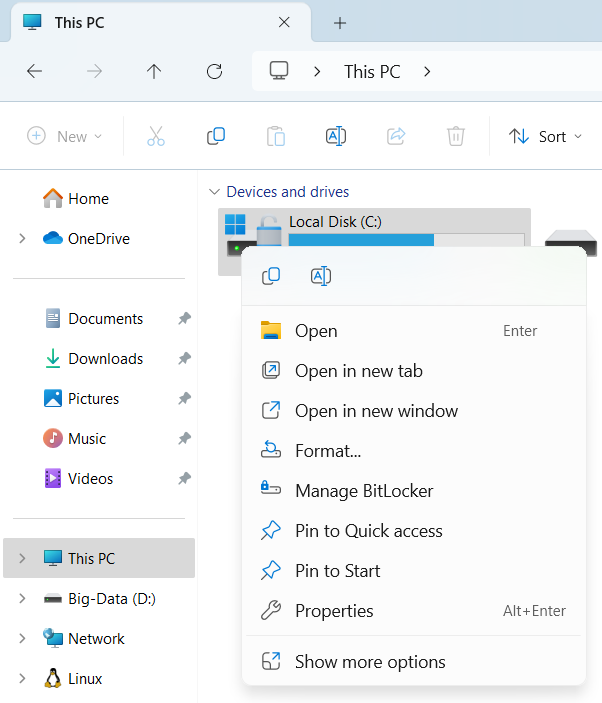
Task: Select Manage BitLocker
Action: 414,490
